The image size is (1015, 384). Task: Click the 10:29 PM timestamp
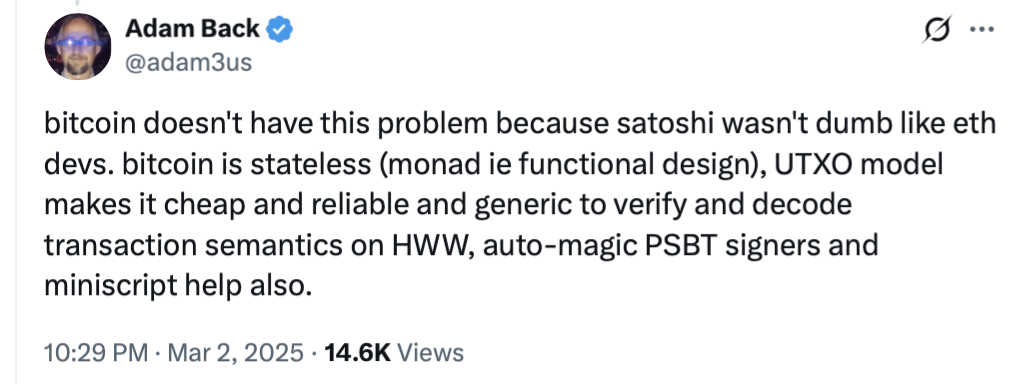[x=96, y=353]
